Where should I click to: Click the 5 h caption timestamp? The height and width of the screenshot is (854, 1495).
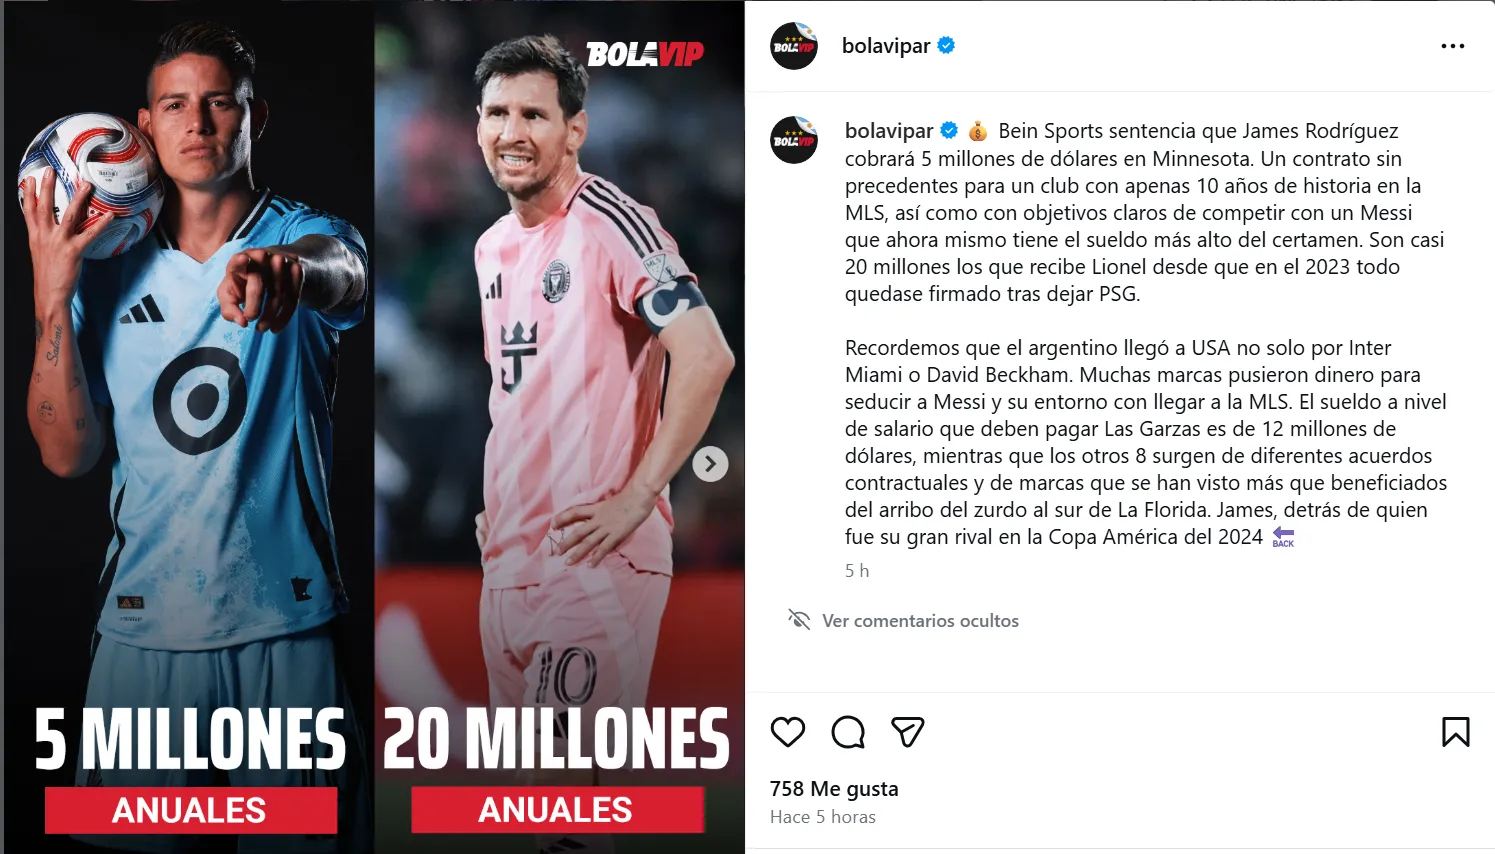[857, 571]
